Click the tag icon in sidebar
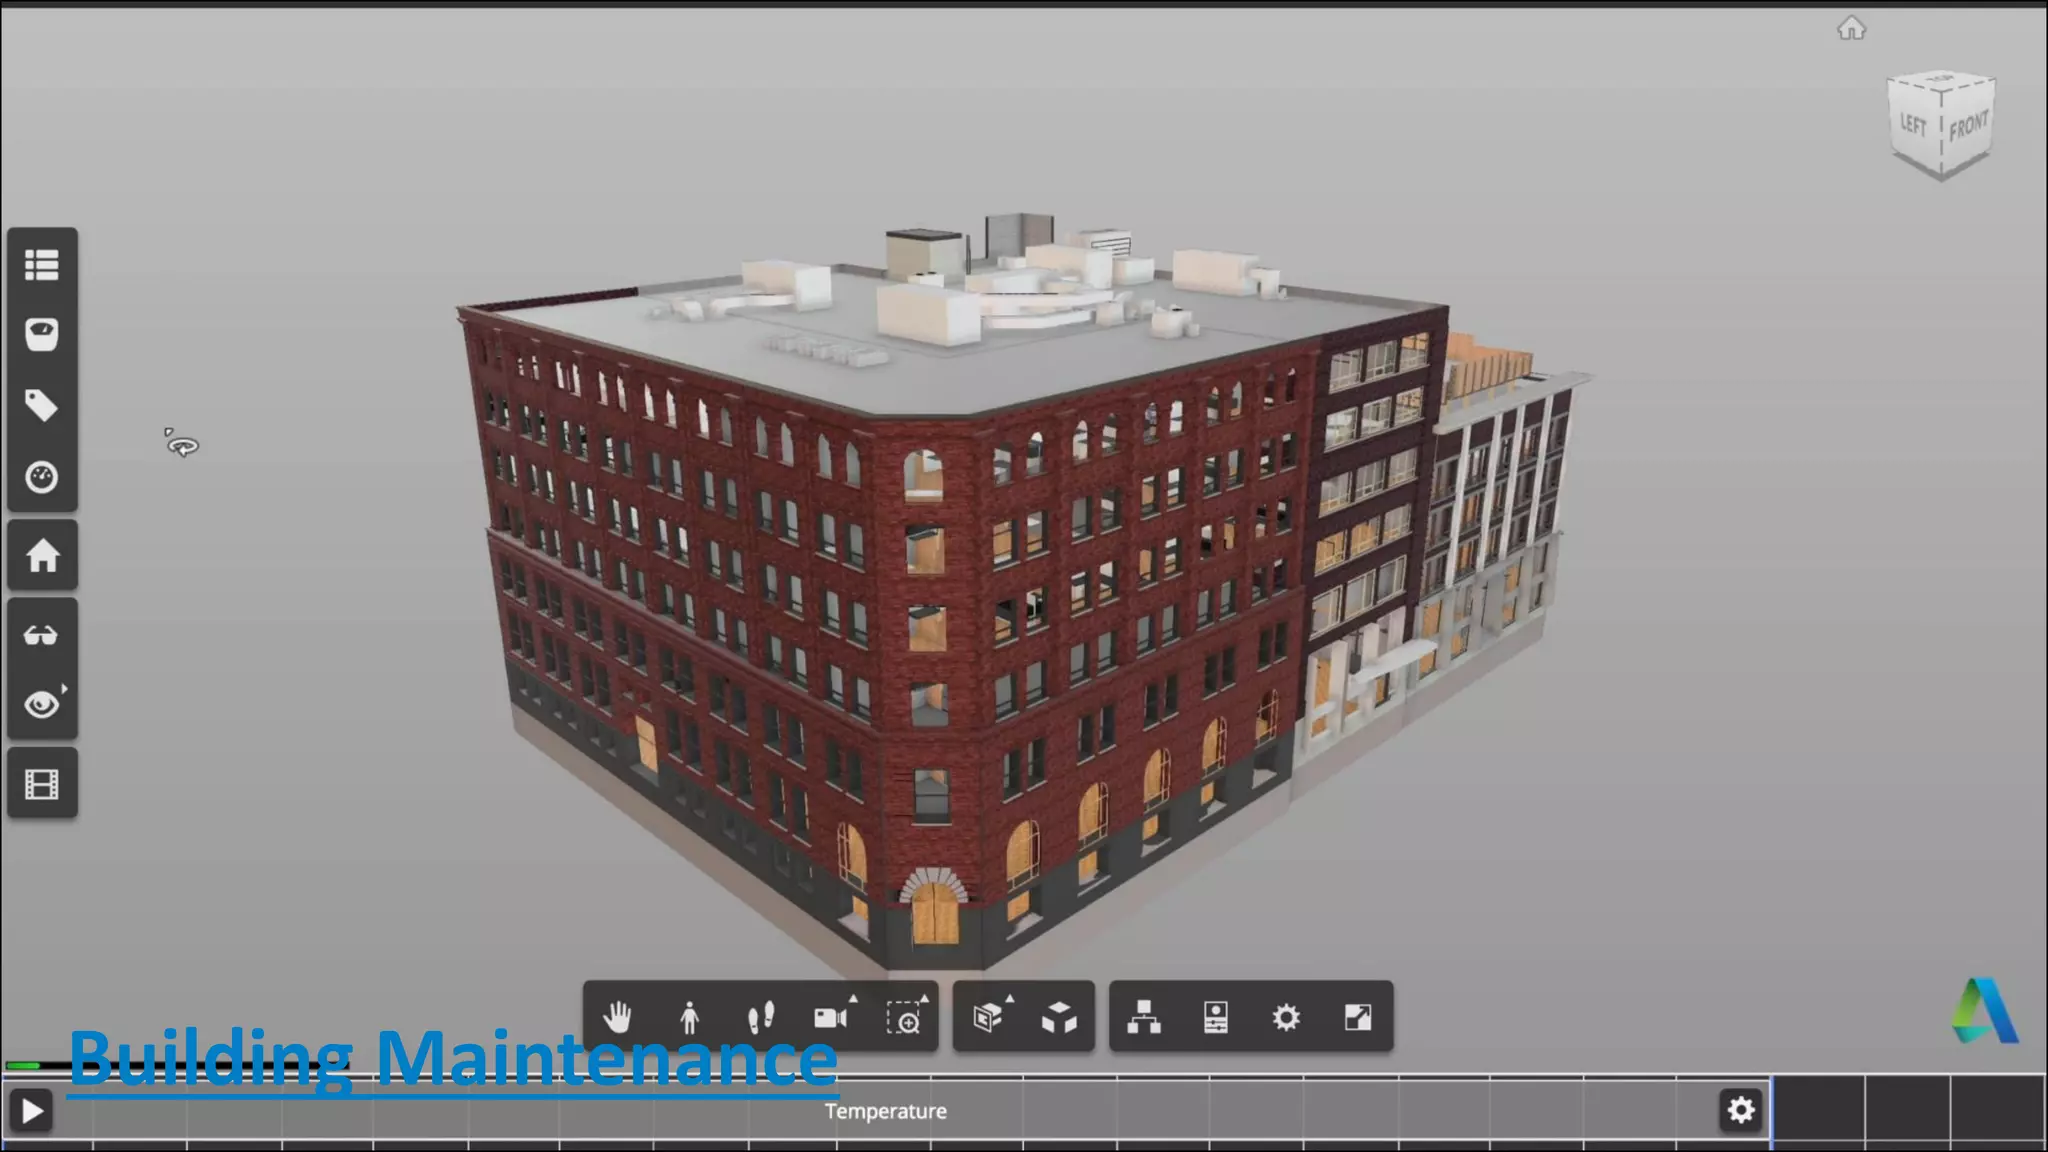Viewport: 2048px width, 1152px height. (x=42, y=406)
